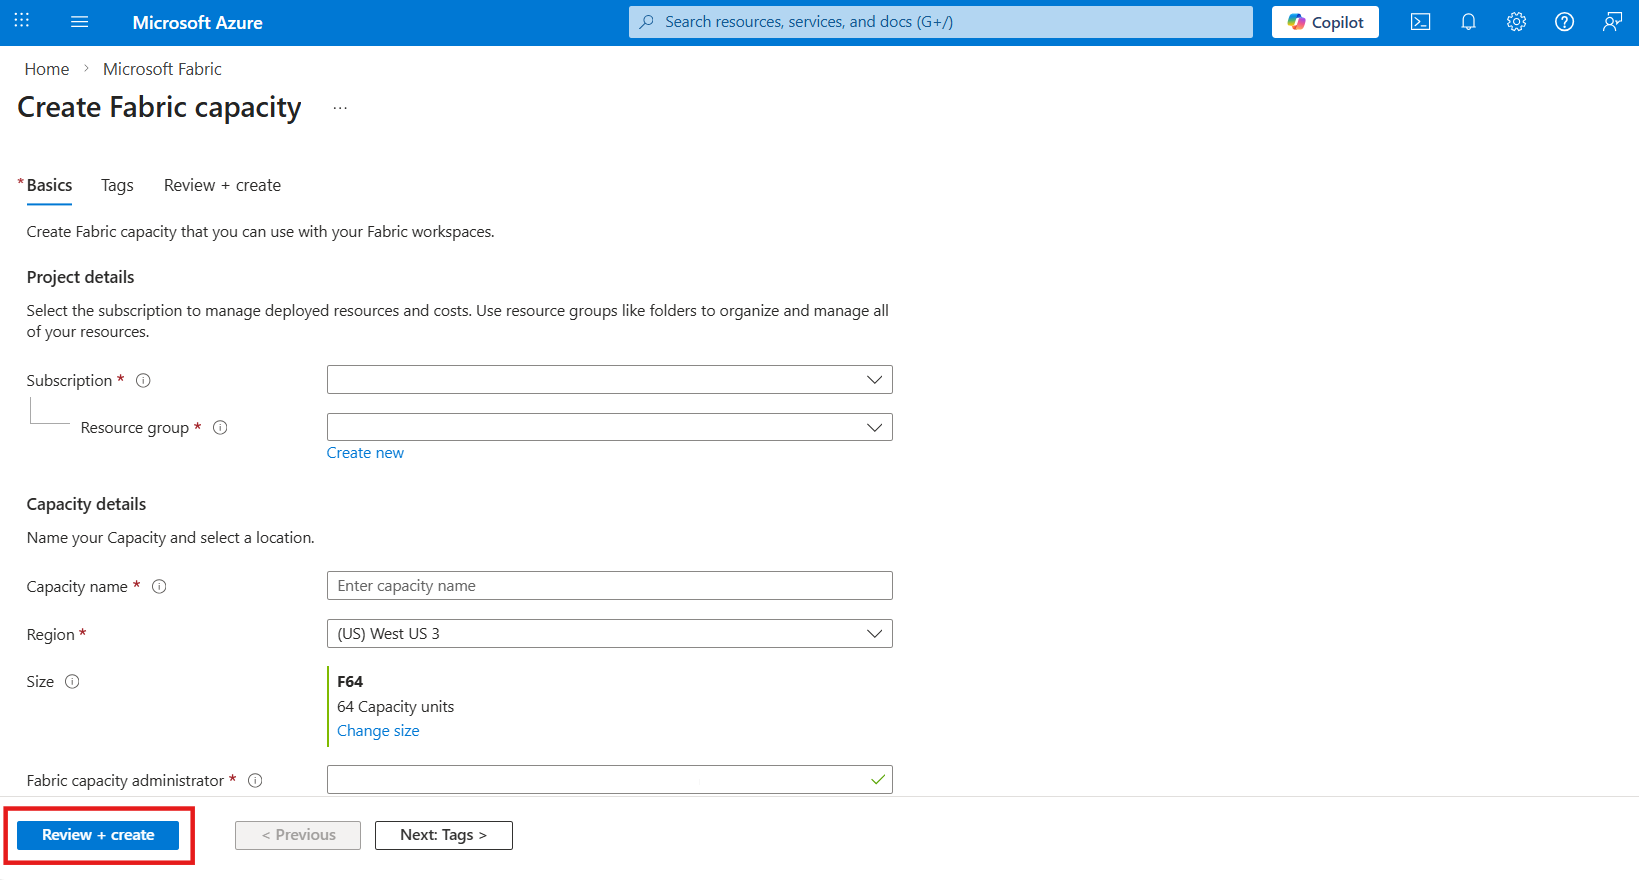The height and width of the screenshot is (880, 1639).
Task: Open the Help question mark icon
Action: point(1564,22)
